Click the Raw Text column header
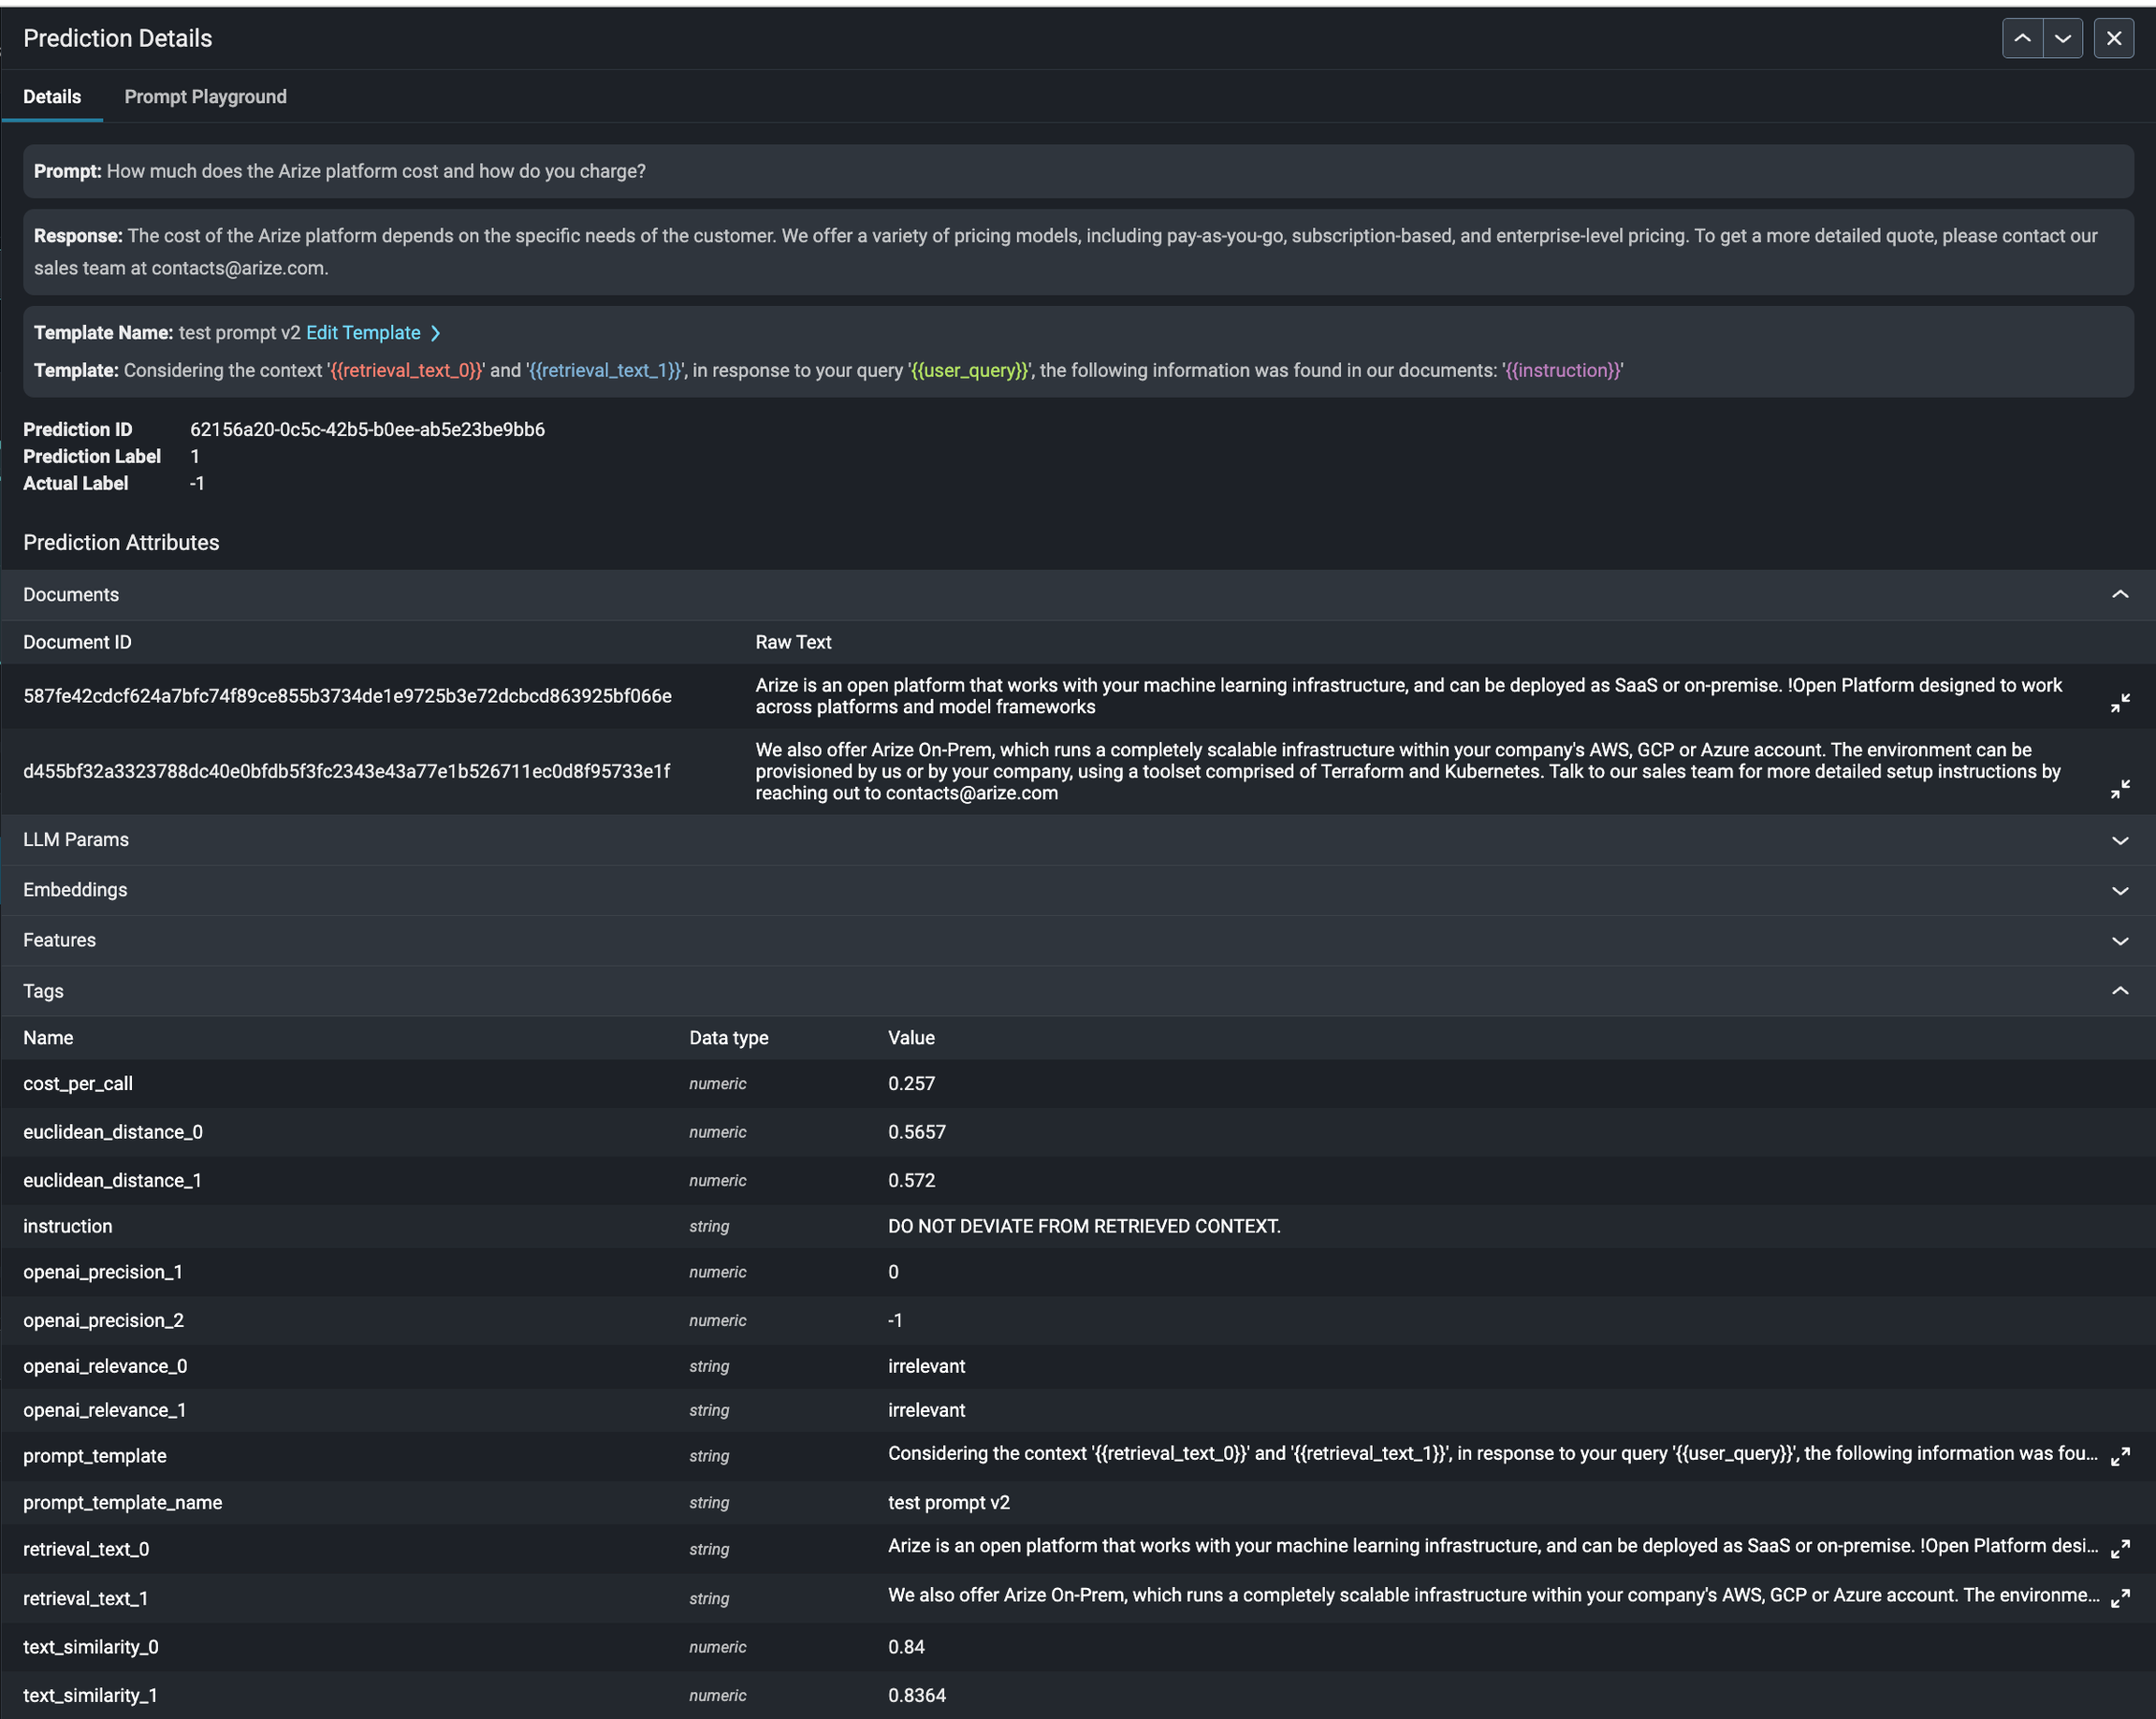The width and height of the screenshot is (2156, 1719). click(x=793, y=642)
